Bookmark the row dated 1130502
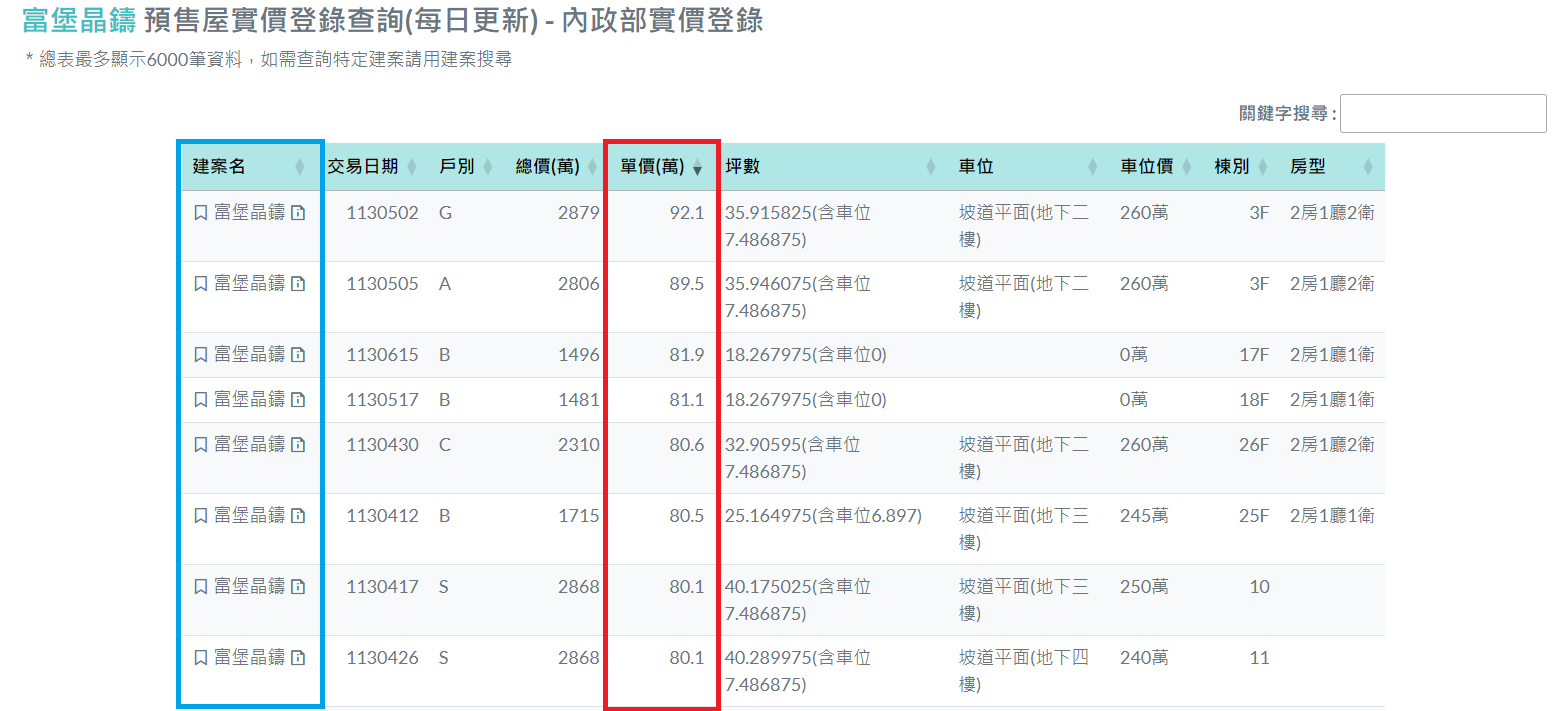Viewport: 1567px width, 711px height. pos(200,213)
